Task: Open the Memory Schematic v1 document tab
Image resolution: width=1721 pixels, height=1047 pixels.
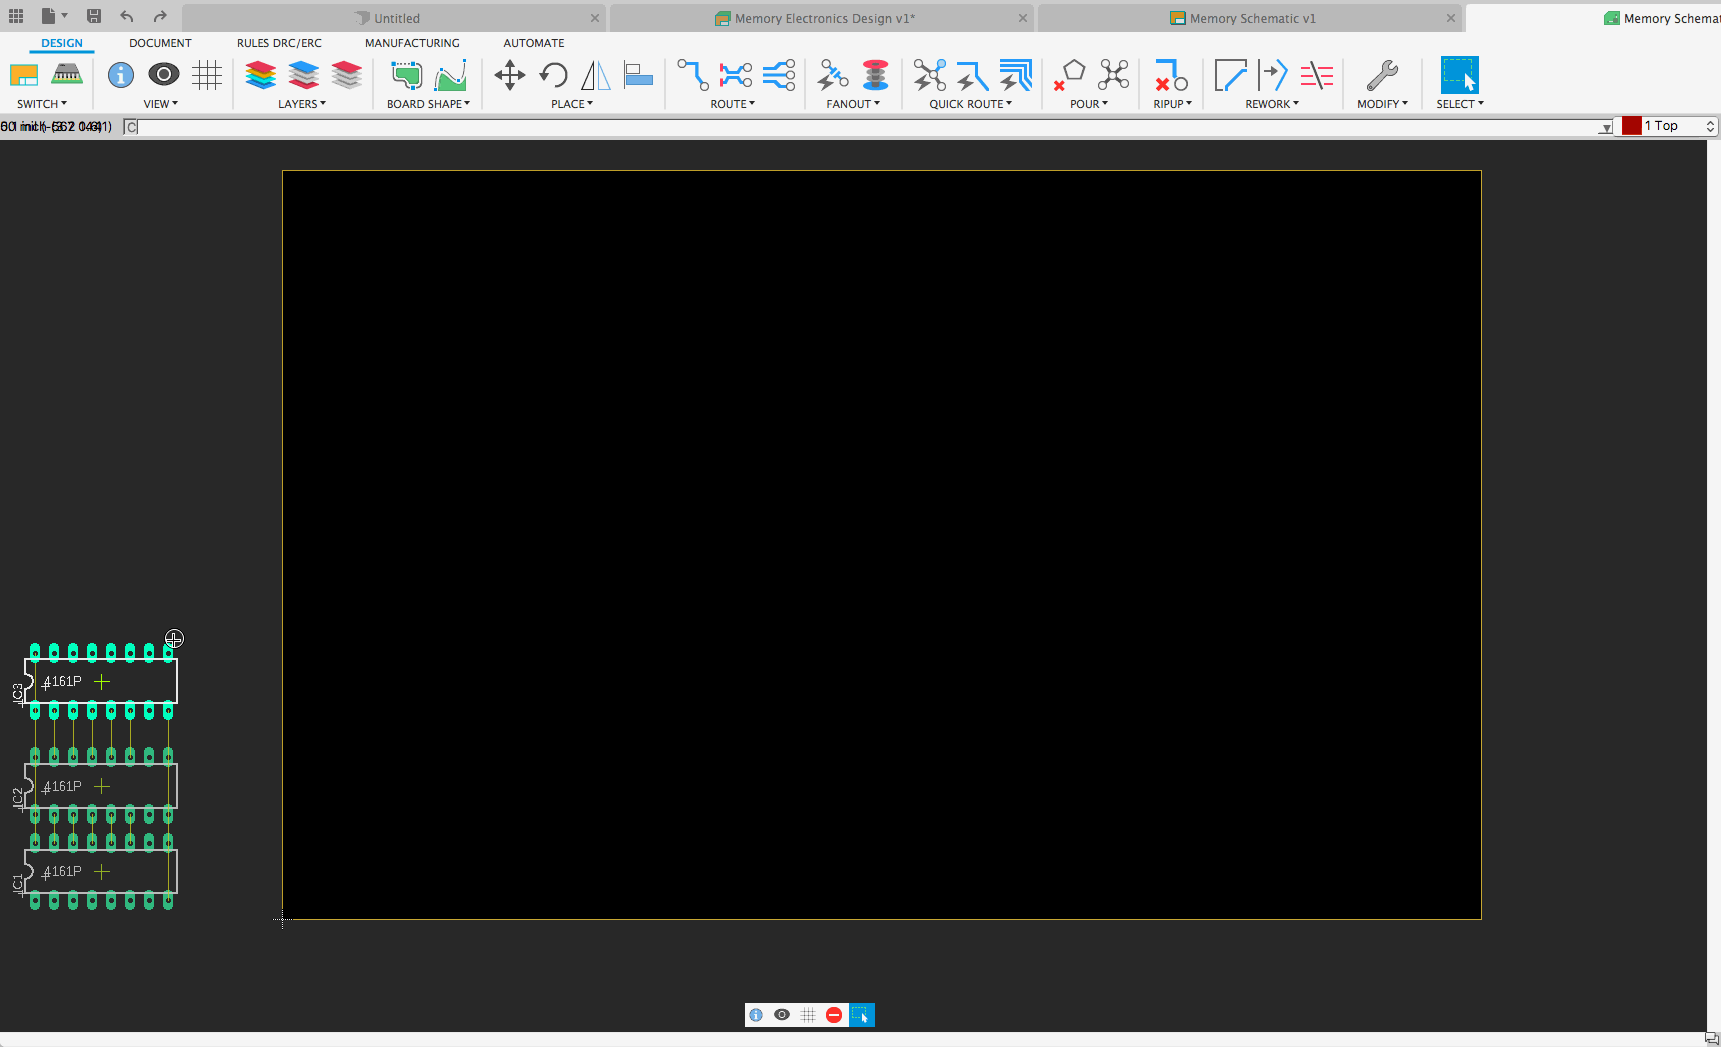Action: (1249, 18)
